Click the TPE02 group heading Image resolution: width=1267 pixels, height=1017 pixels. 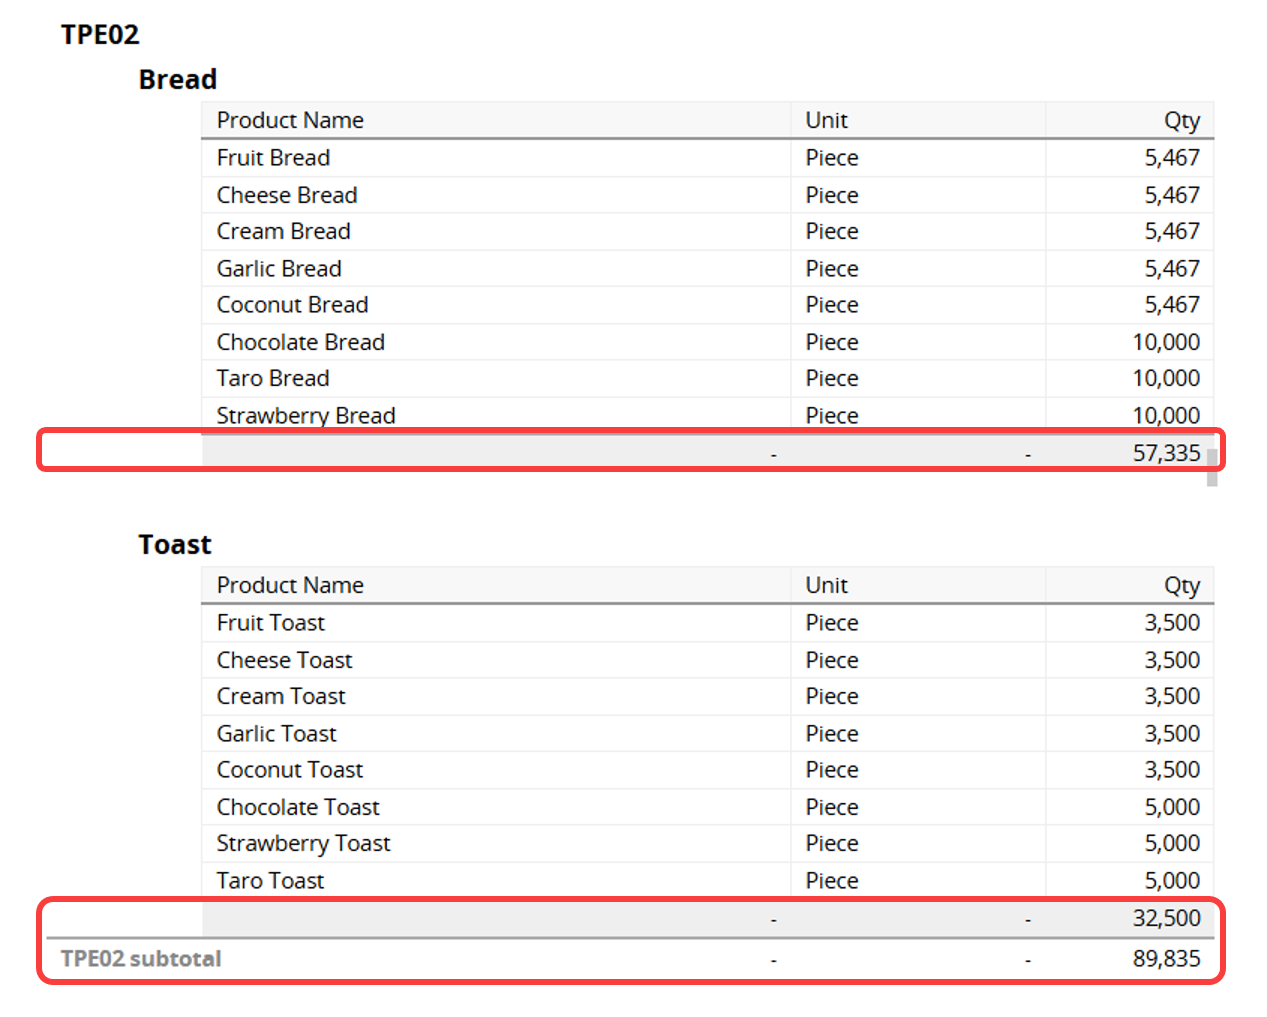tap(100, 34)
